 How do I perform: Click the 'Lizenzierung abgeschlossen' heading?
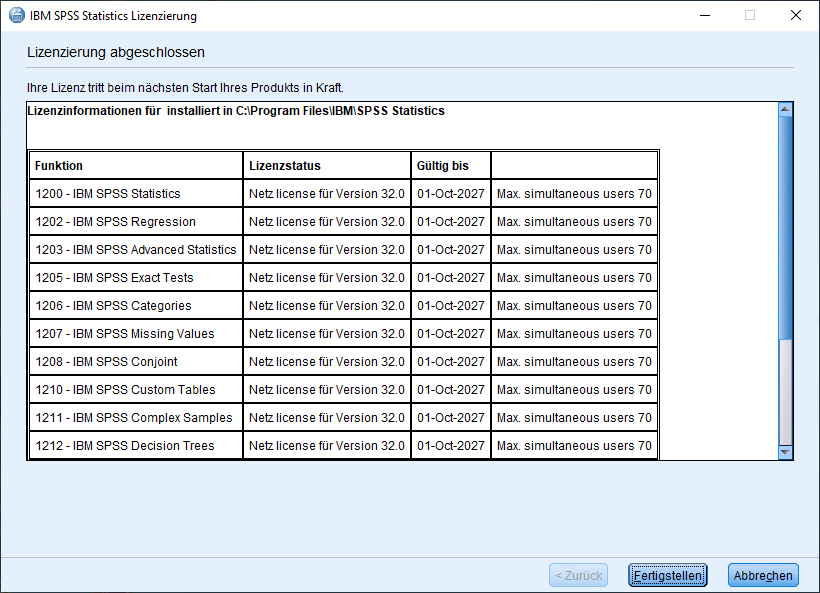tap(116, 52)
